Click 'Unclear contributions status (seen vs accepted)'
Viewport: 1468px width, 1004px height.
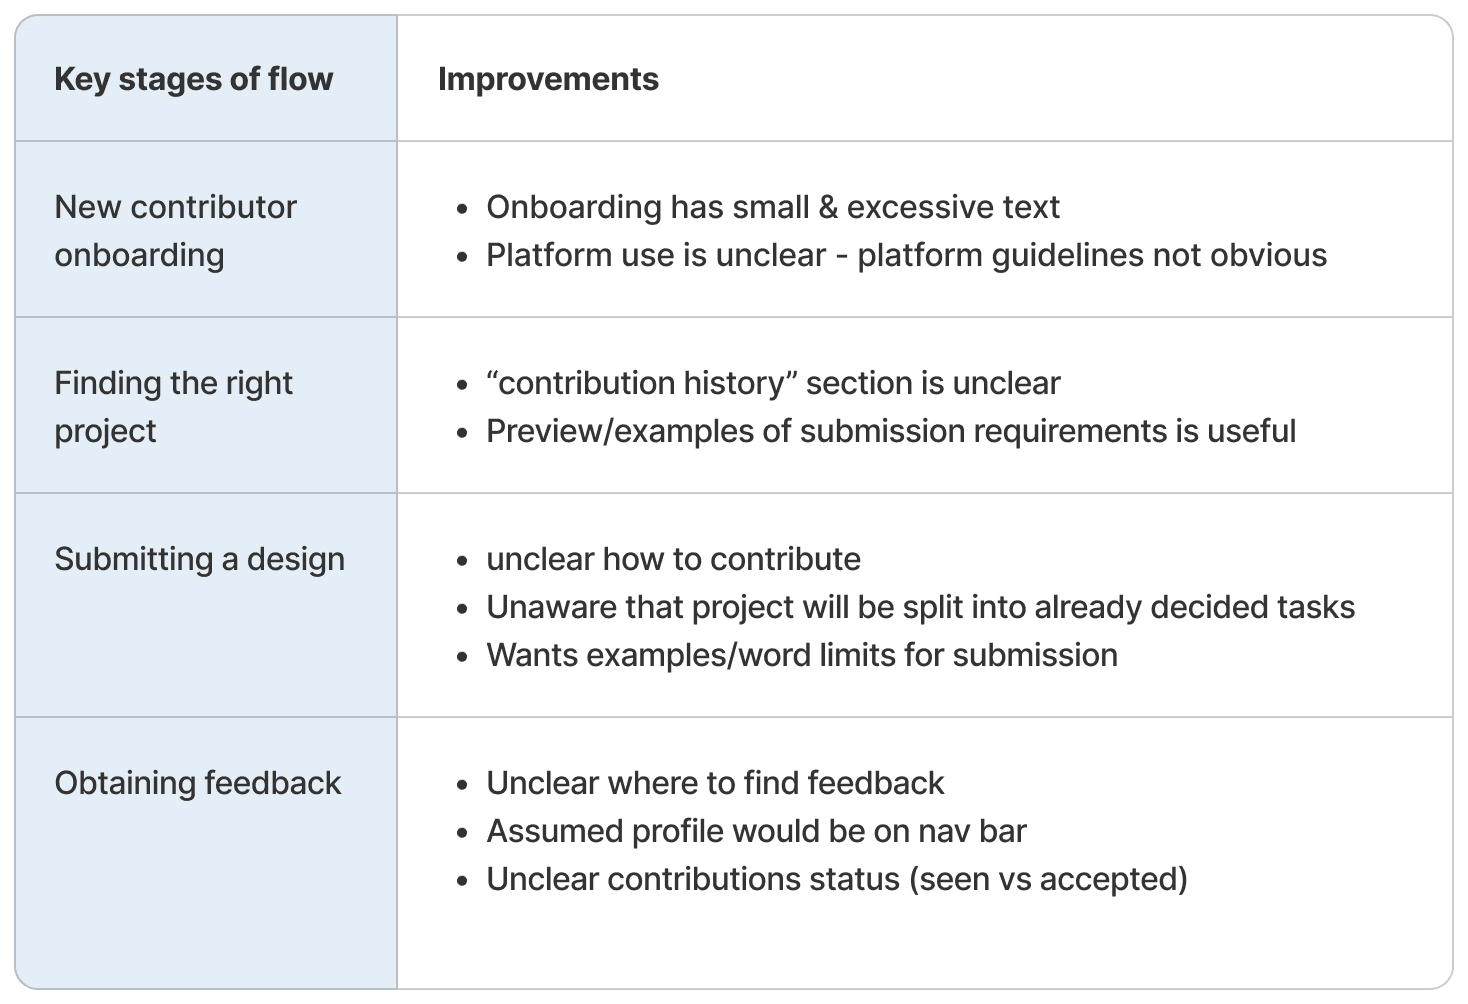tap(836, 879)
